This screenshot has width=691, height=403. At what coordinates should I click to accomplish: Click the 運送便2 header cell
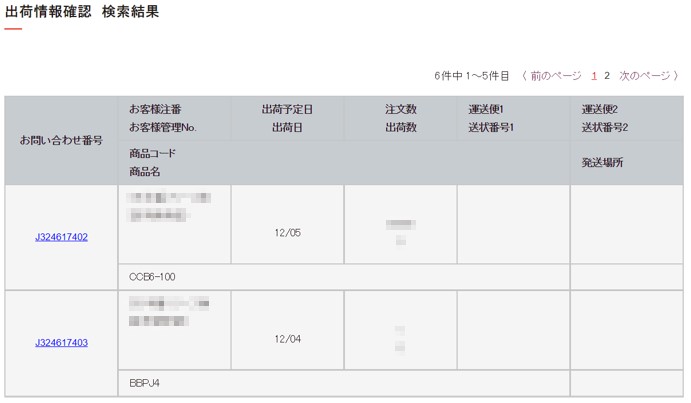627,119
